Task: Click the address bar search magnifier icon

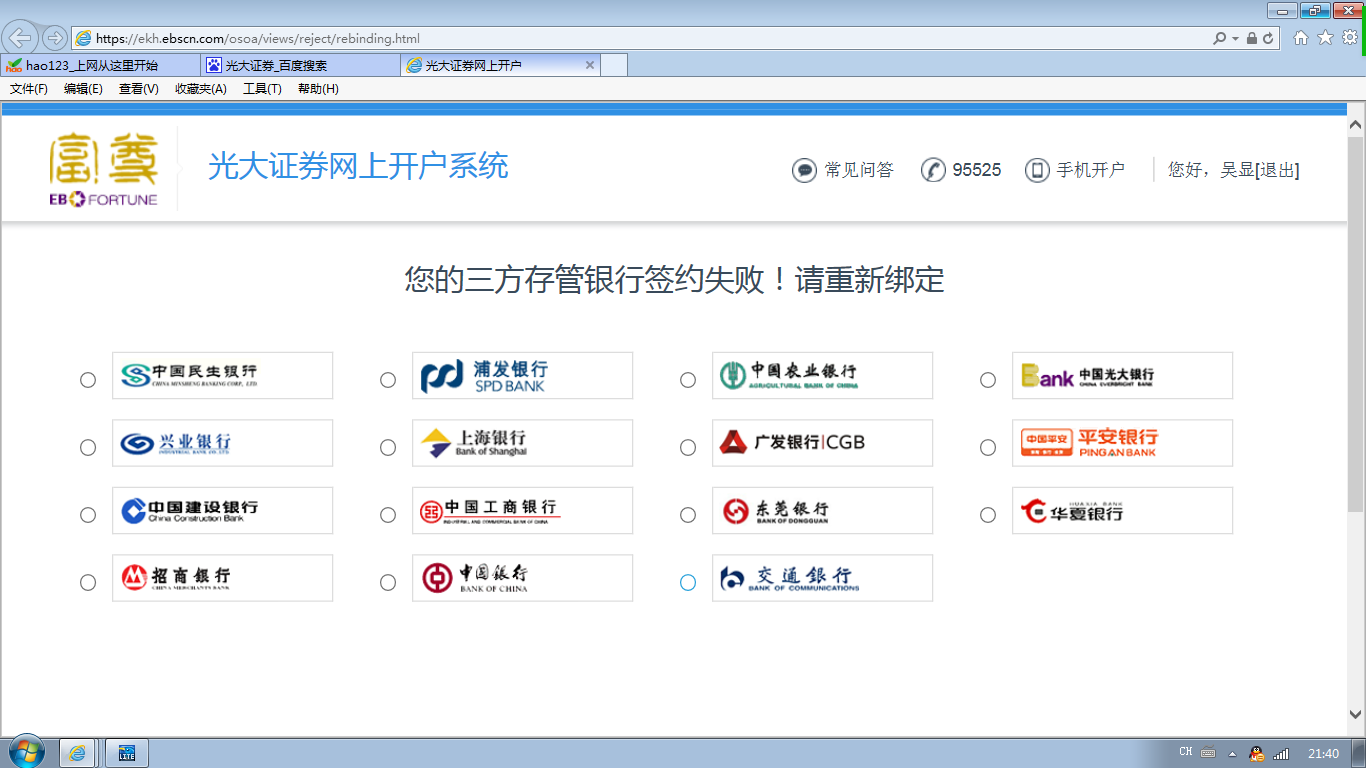Action: tap(1219, 38)
